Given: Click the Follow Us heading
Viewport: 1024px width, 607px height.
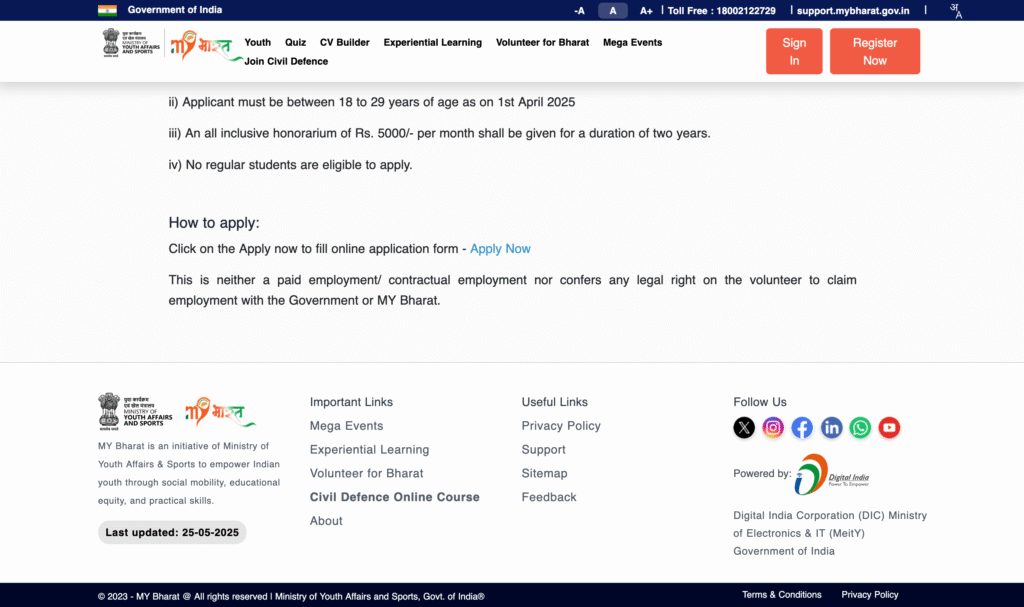Looking at the screenshot, I should click(760, 402).
